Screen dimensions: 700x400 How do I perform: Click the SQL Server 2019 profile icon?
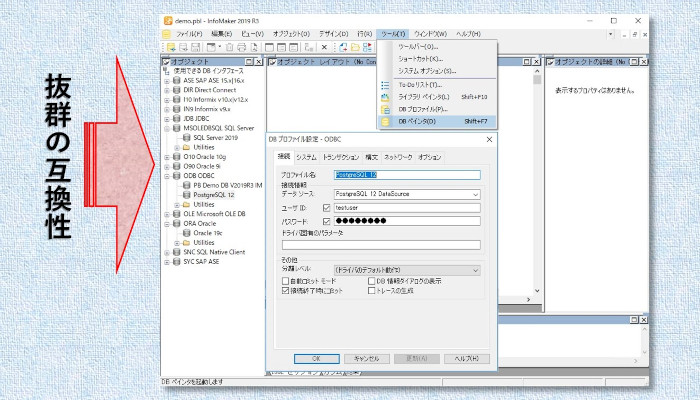pos(186,137)
